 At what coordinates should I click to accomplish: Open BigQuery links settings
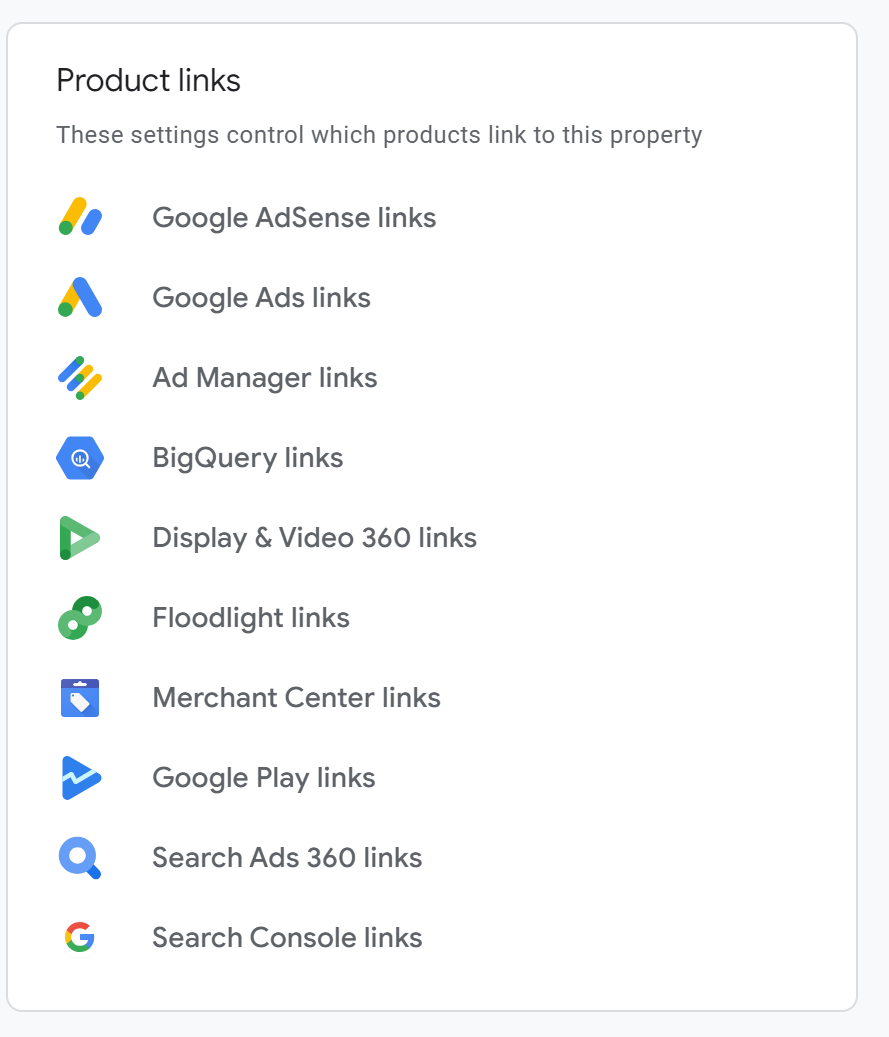pyautogui.click(x=247, y=458)
